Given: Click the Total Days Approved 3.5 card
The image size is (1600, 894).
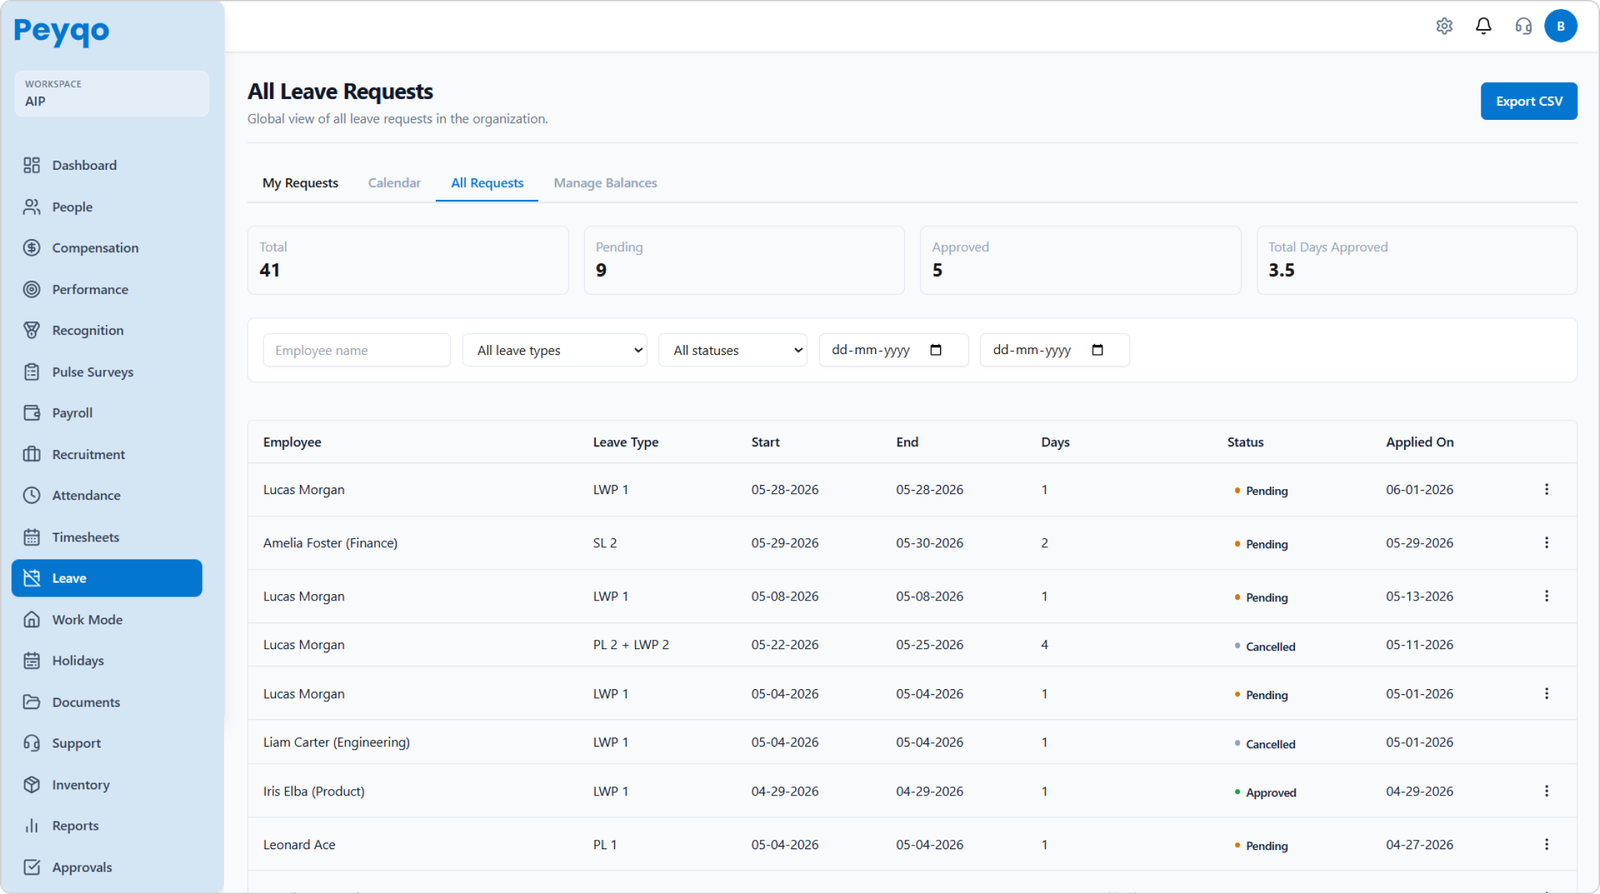Looking at the screenshot, I should [x=1417, y=260].
